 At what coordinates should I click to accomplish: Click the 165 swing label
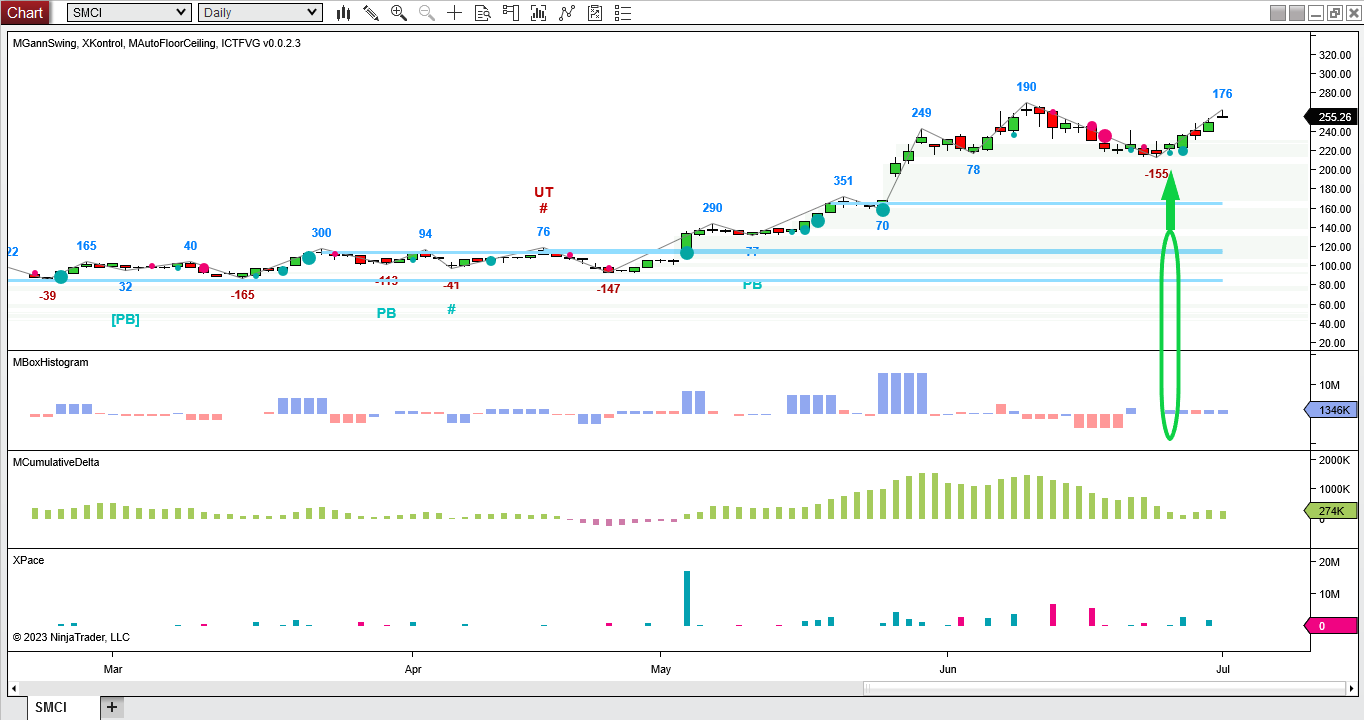(87, 246)
